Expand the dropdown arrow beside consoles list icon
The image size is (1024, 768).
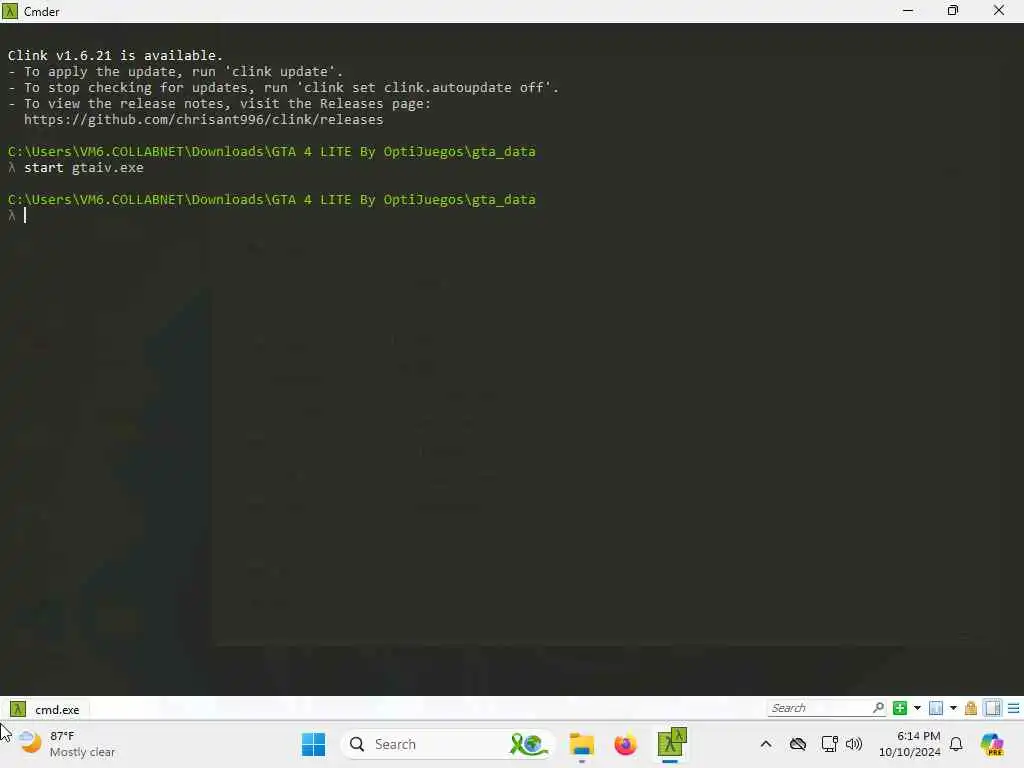953,708
